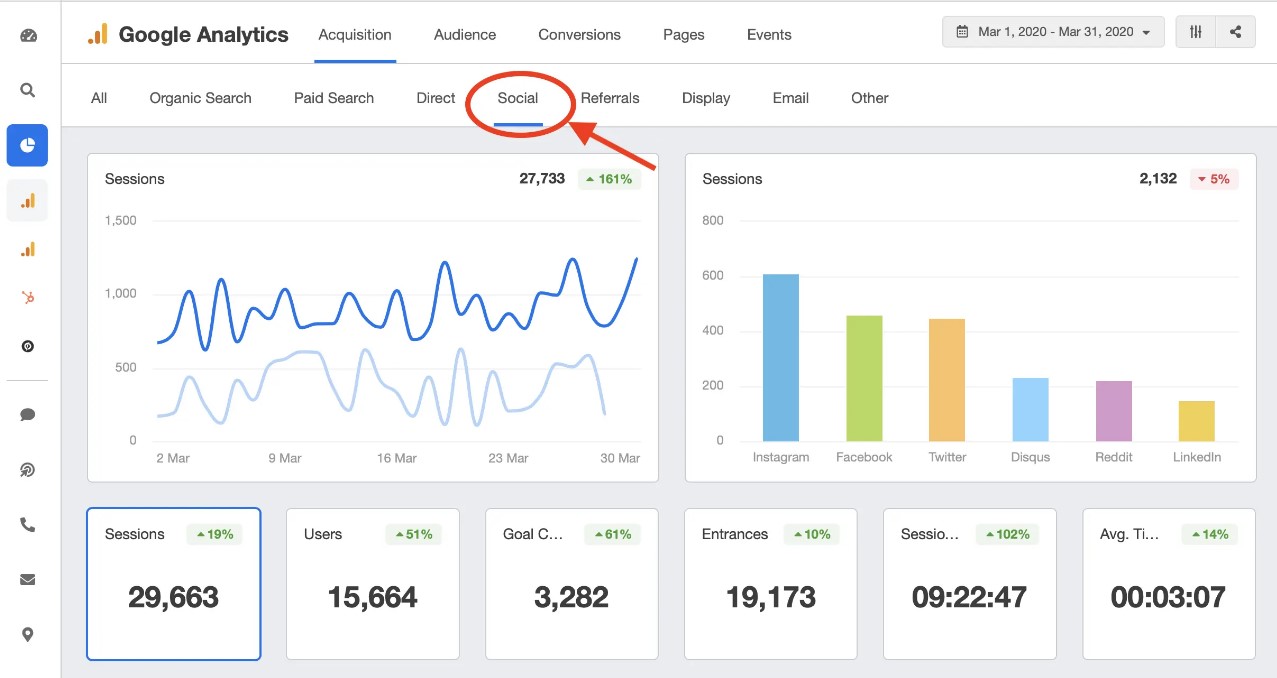Click the chat bubble icon in sidebar
1277x678 pixels.
tap(28, 415)
